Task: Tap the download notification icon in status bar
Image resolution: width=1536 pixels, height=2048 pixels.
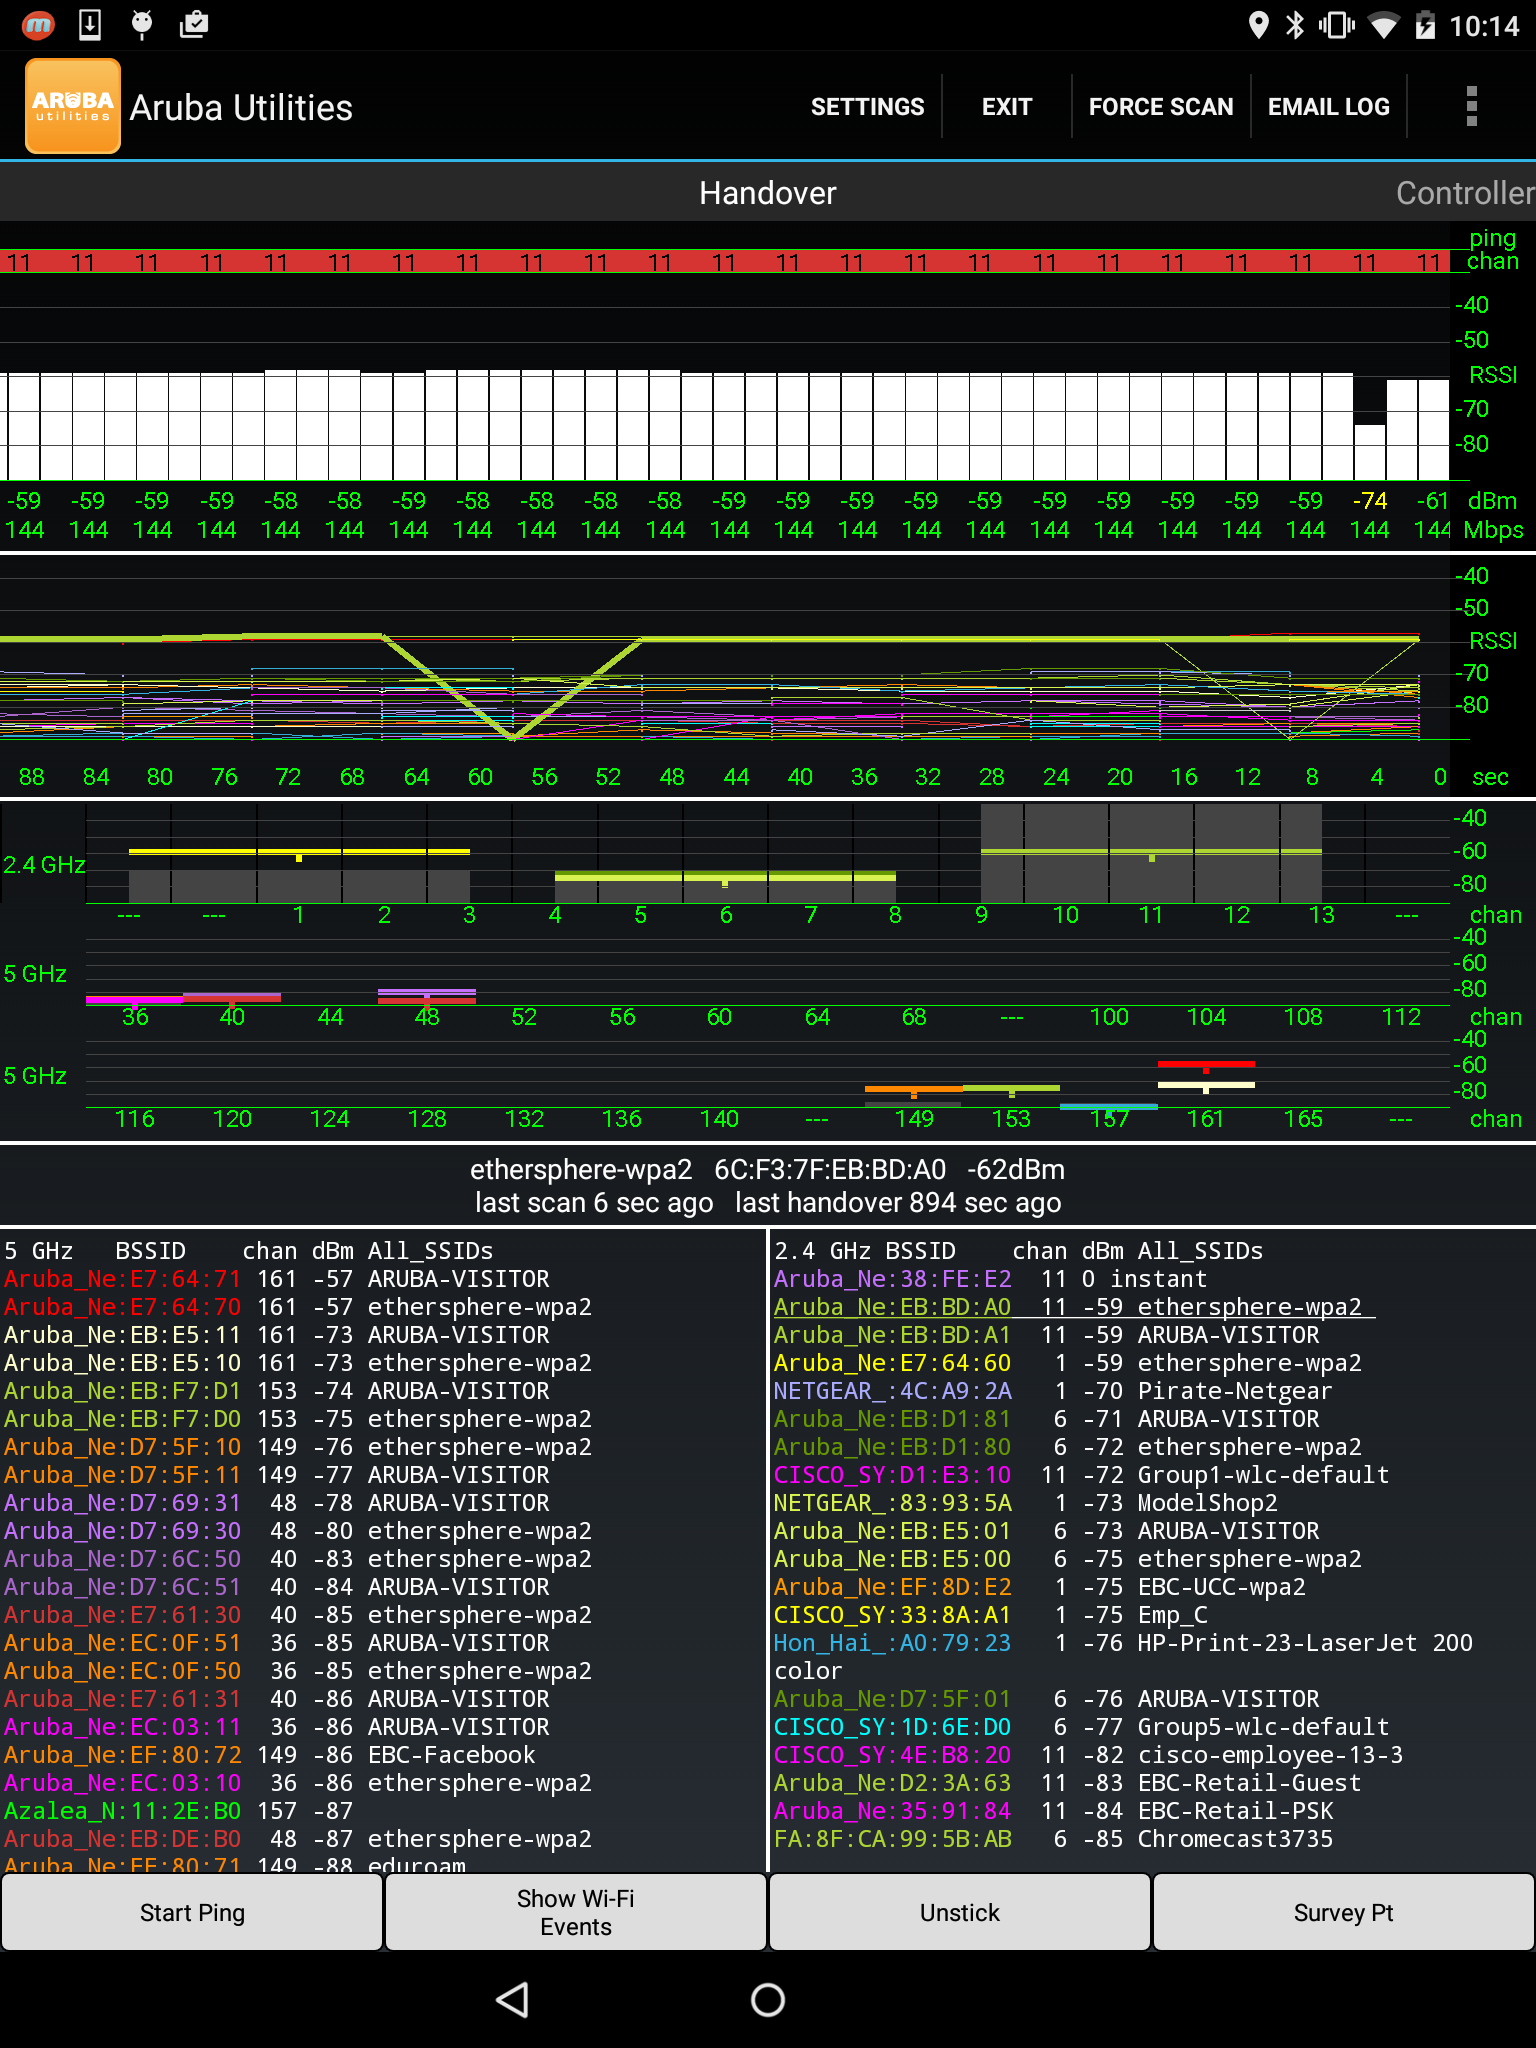Action: pyautogui.click(x=90, y=25)
